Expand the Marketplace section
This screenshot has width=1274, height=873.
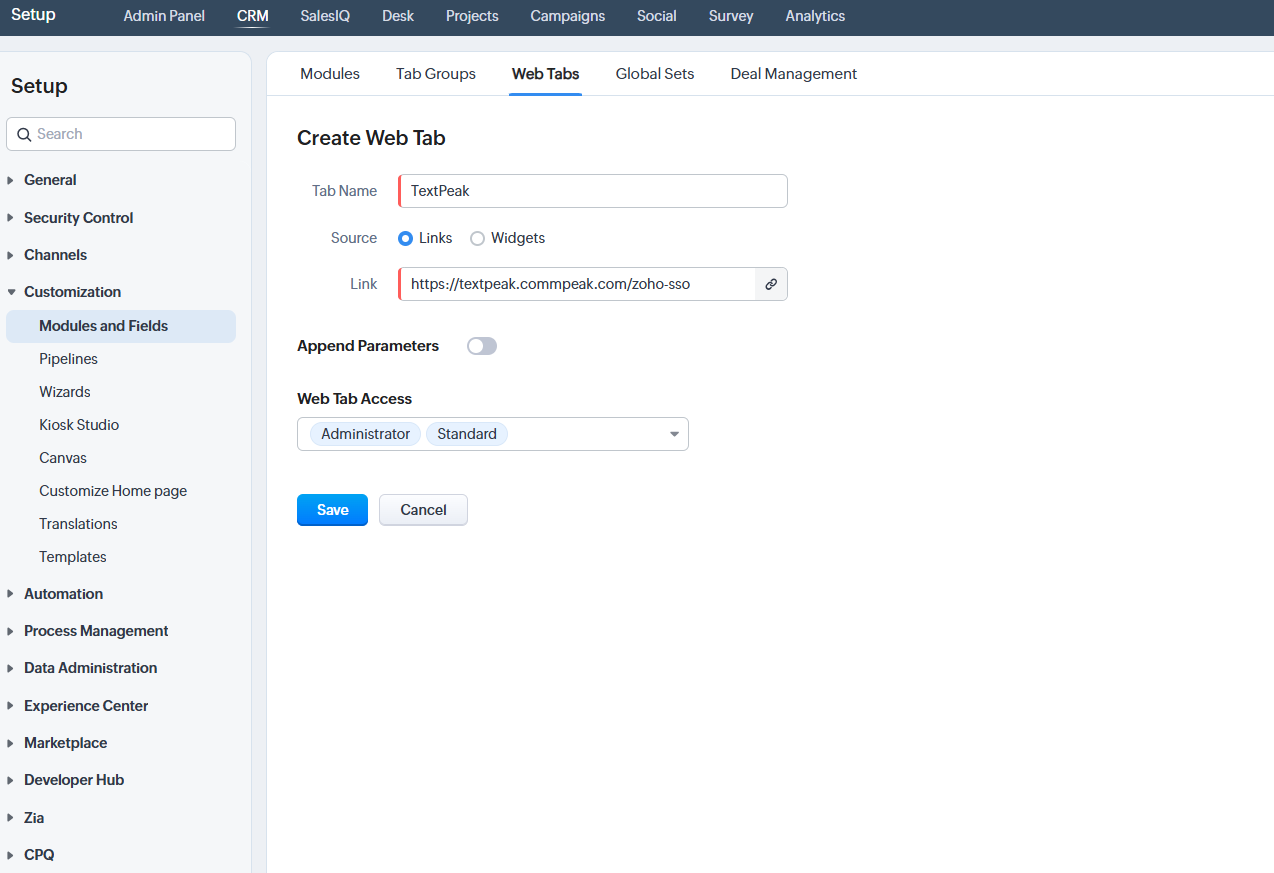tap(65, 743)
